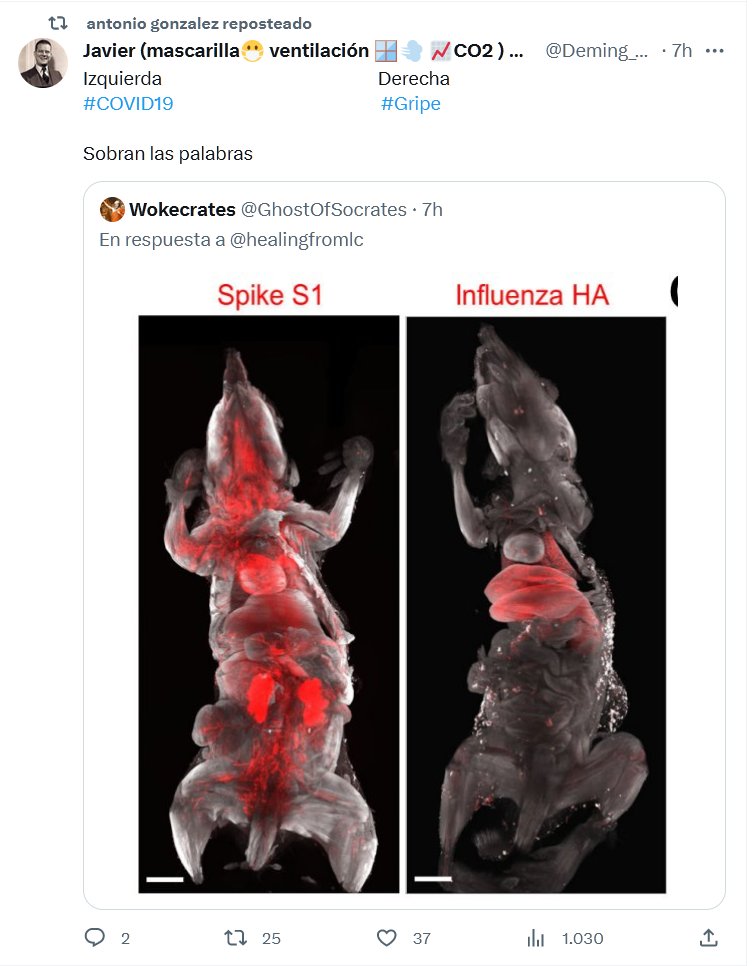
Task: Click the "Sobran las palabras" tweet text
Action: coord(167,154)
